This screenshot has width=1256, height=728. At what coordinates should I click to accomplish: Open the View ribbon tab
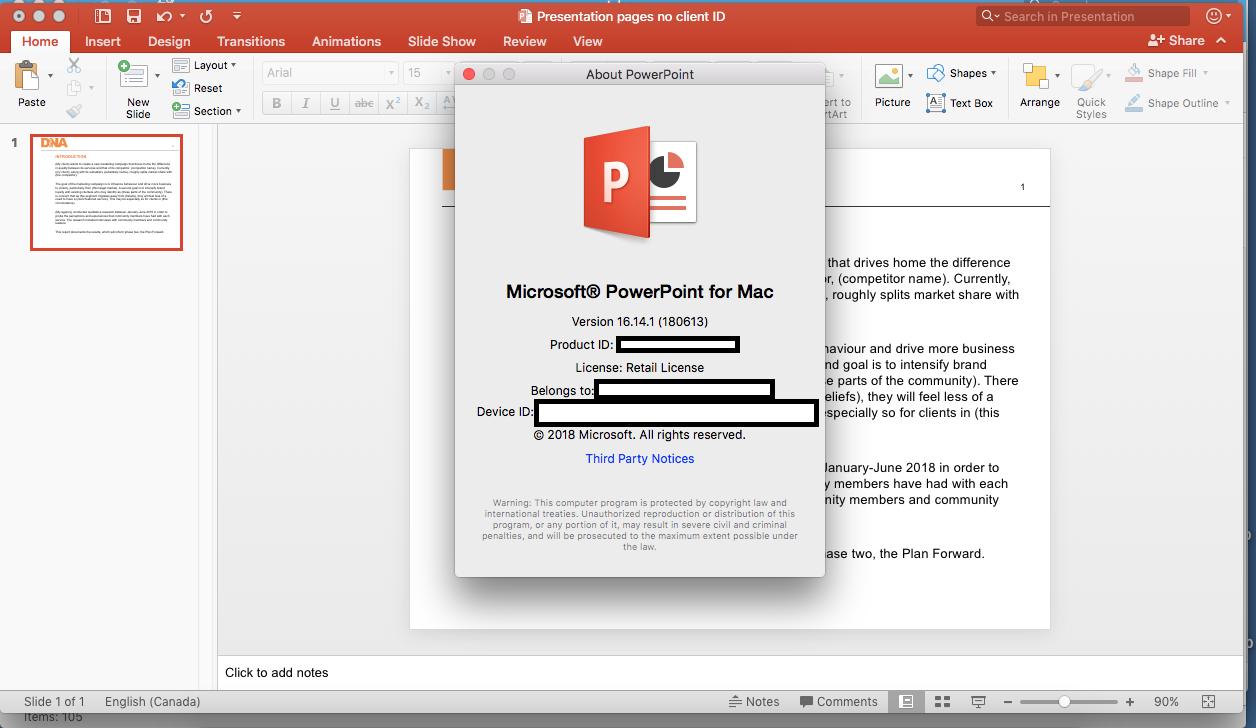pos(588,41)
